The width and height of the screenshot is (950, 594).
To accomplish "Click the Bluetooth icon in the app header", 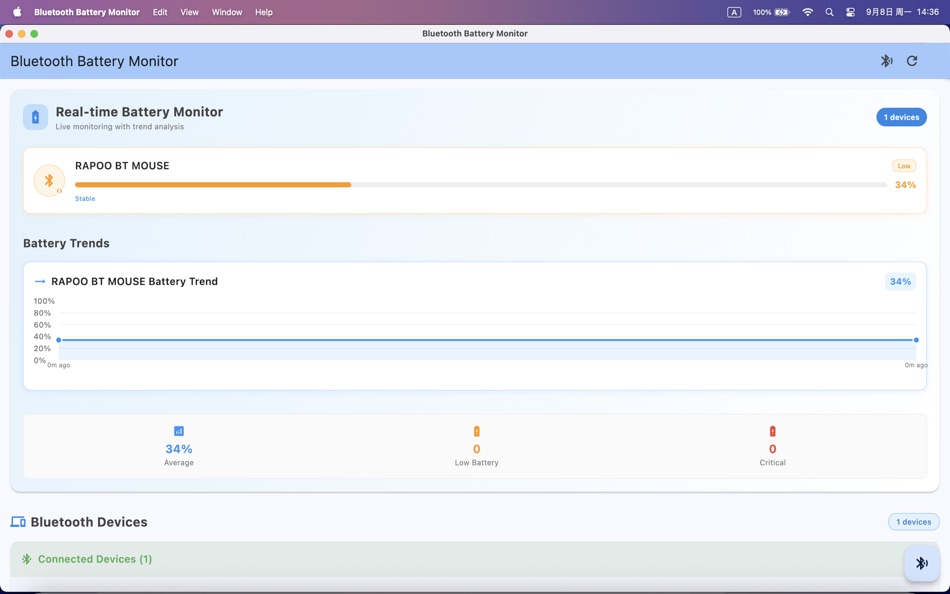I will pos(886,60).
